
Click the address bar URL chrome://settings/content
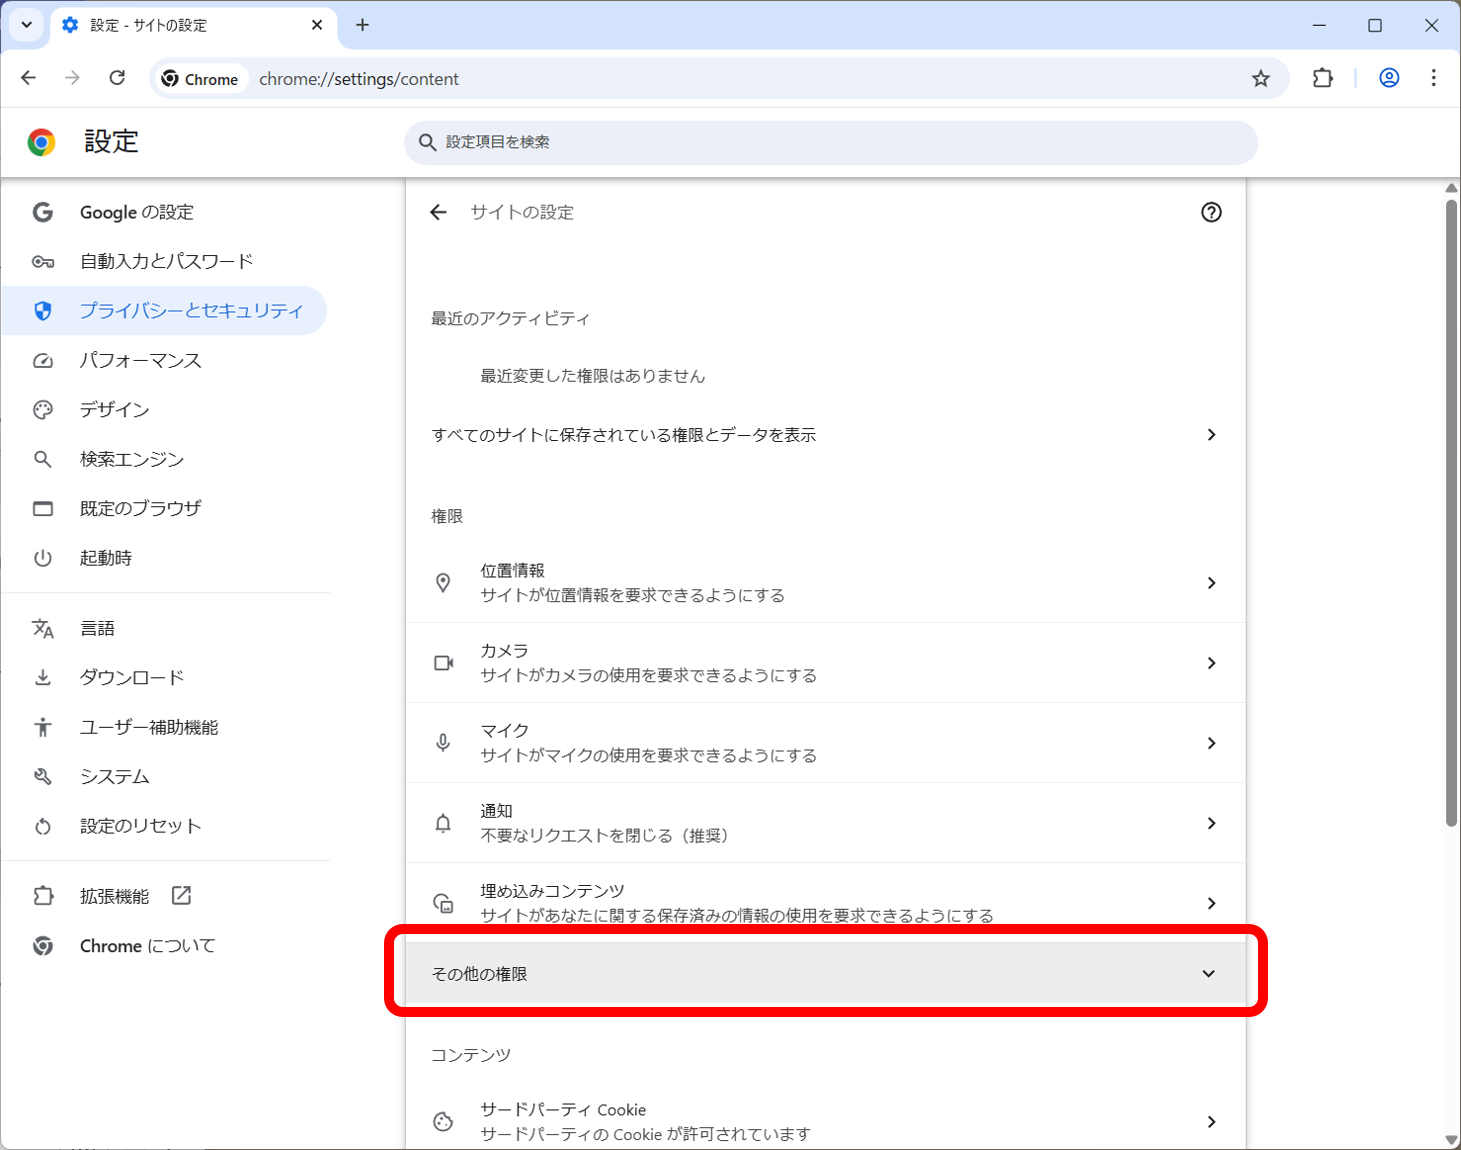click(359, 79)
